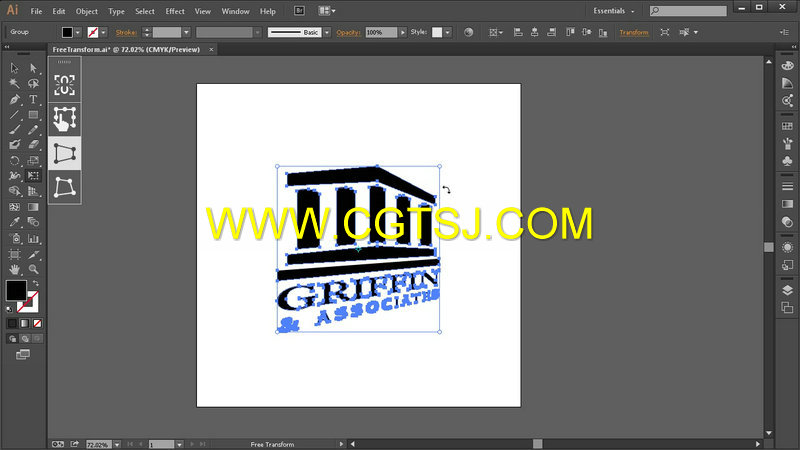Open the File menu

pyautogui.click(x=36, y=11)
